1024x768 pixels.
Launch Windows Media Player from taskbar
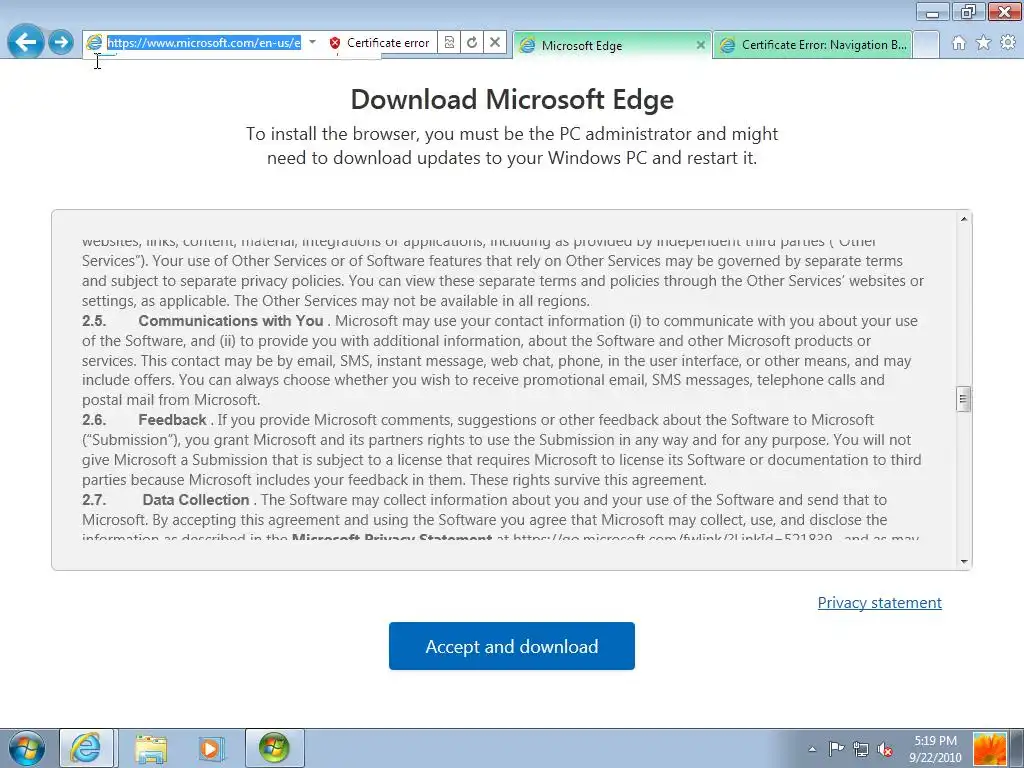(x=211, y=748)
